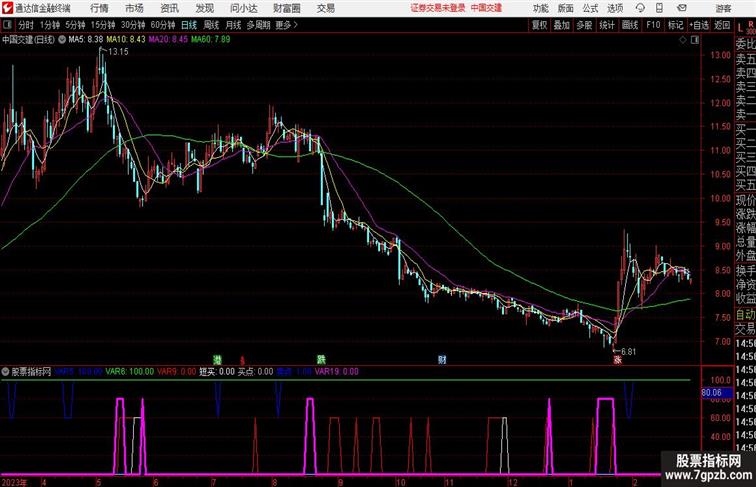This screenshot has width=756, height=487.
Task: Click the 中国交建 stock name in title bar
Action: click(486, 8)
